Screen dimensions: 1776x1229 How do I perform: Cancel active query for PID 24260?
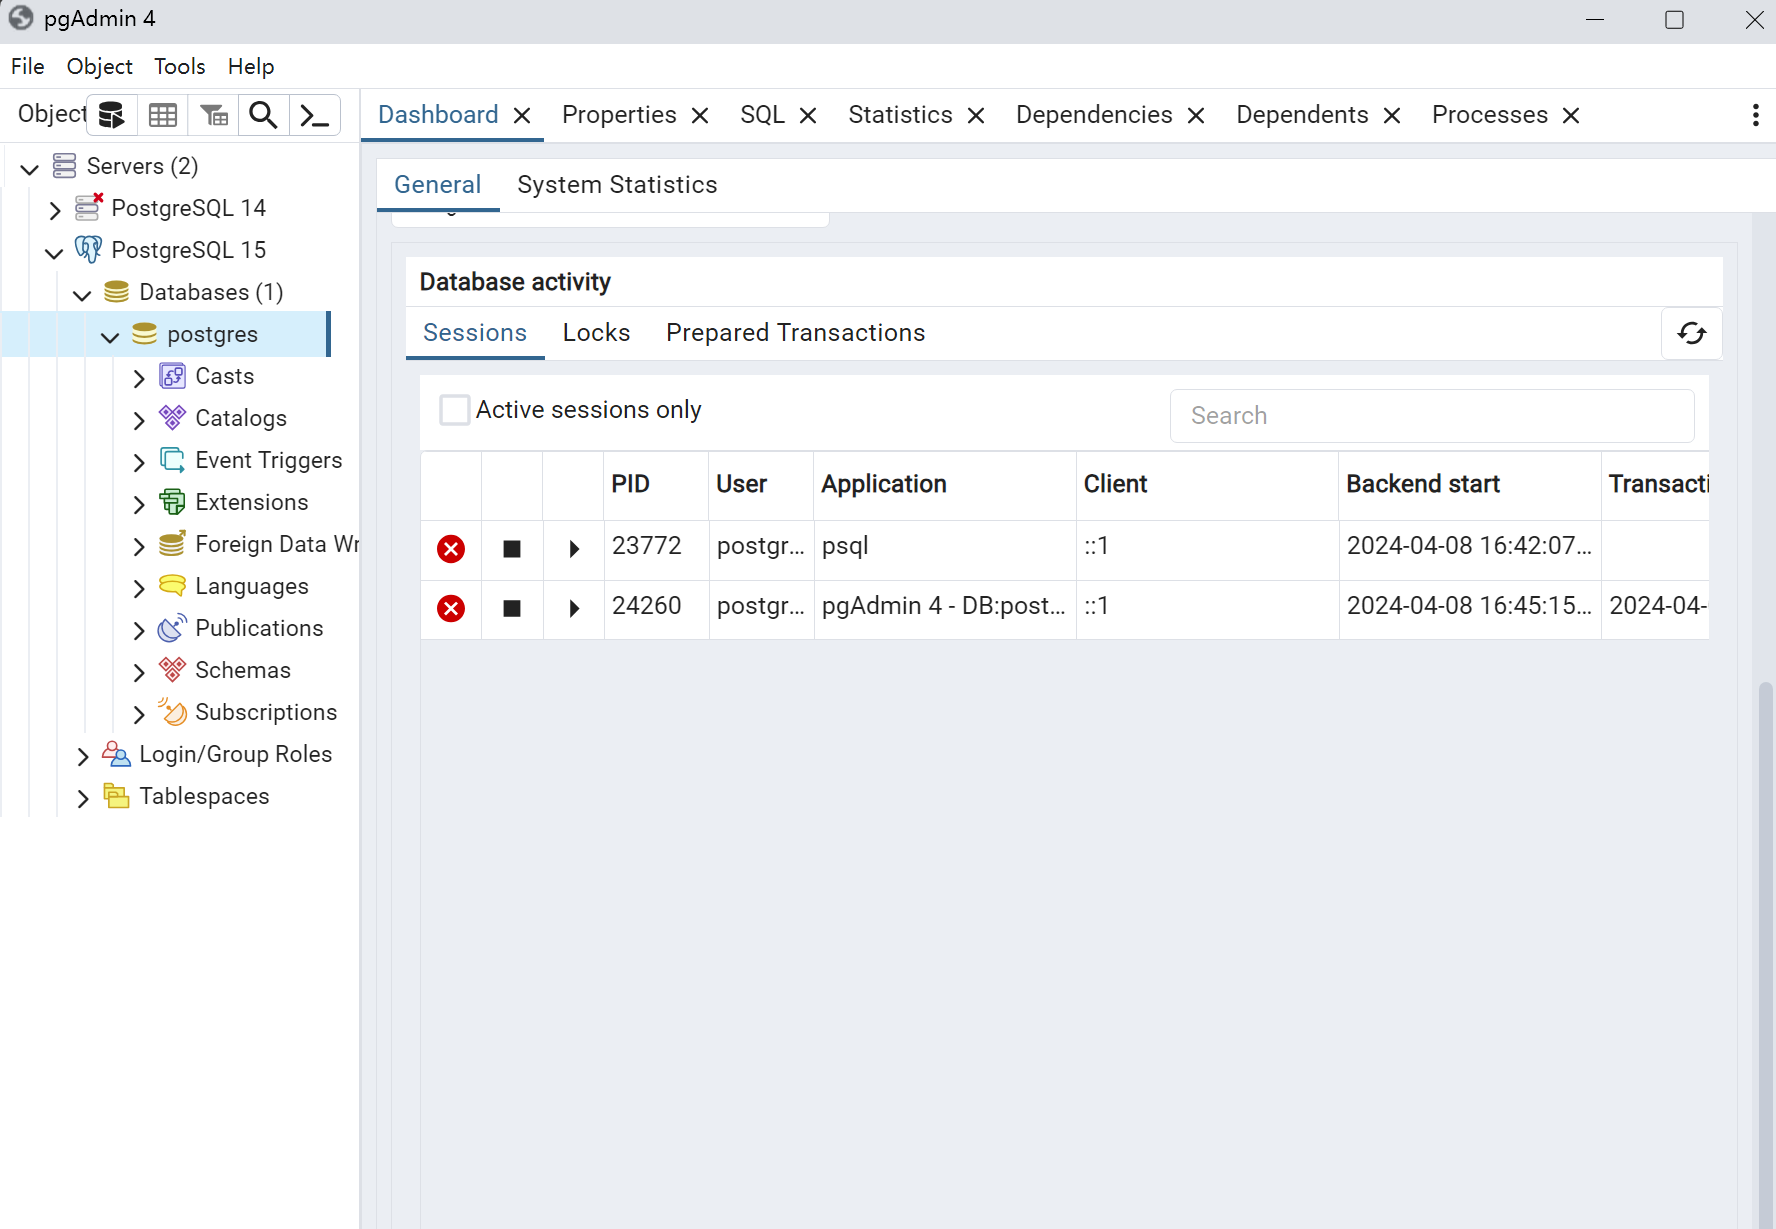tap(512, 608)
